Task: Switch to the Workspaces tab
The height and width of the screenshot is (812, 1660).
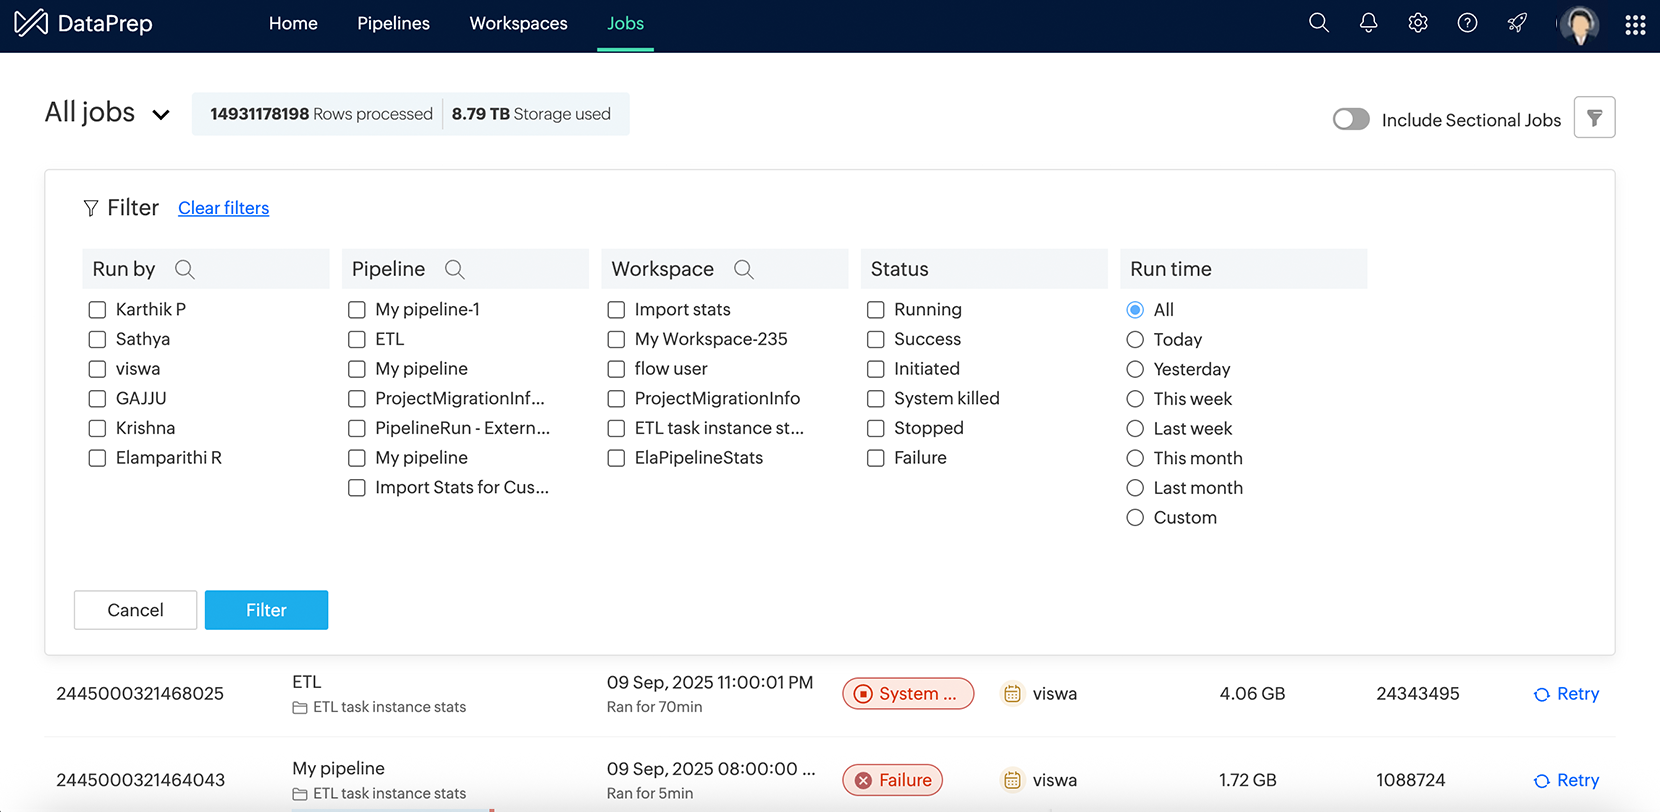Action: click(518, 23)
